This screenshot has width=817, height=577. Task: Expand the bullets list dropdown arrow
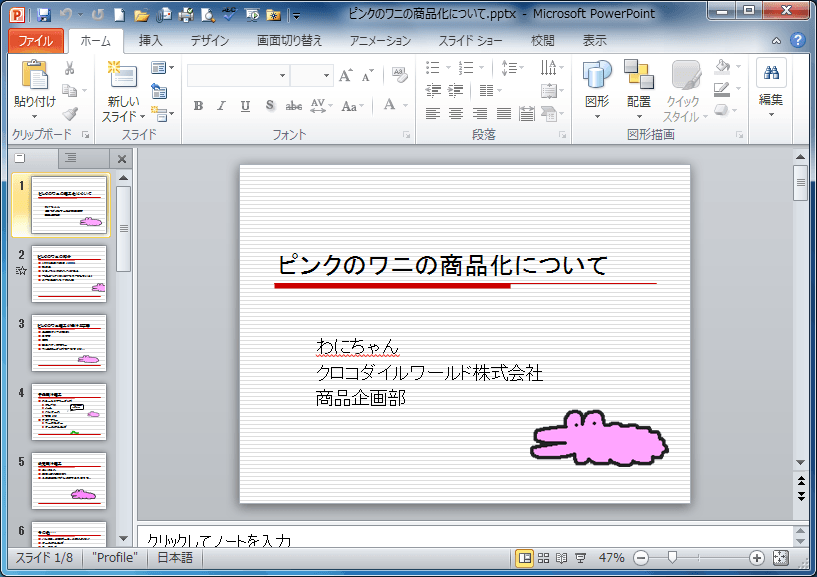pyautogui.click(x=449, y=68)
